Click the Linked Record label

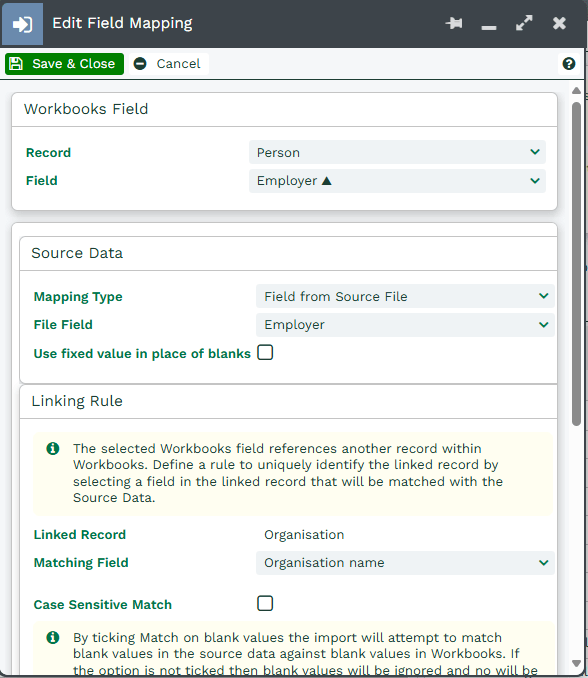pos(80,534)
